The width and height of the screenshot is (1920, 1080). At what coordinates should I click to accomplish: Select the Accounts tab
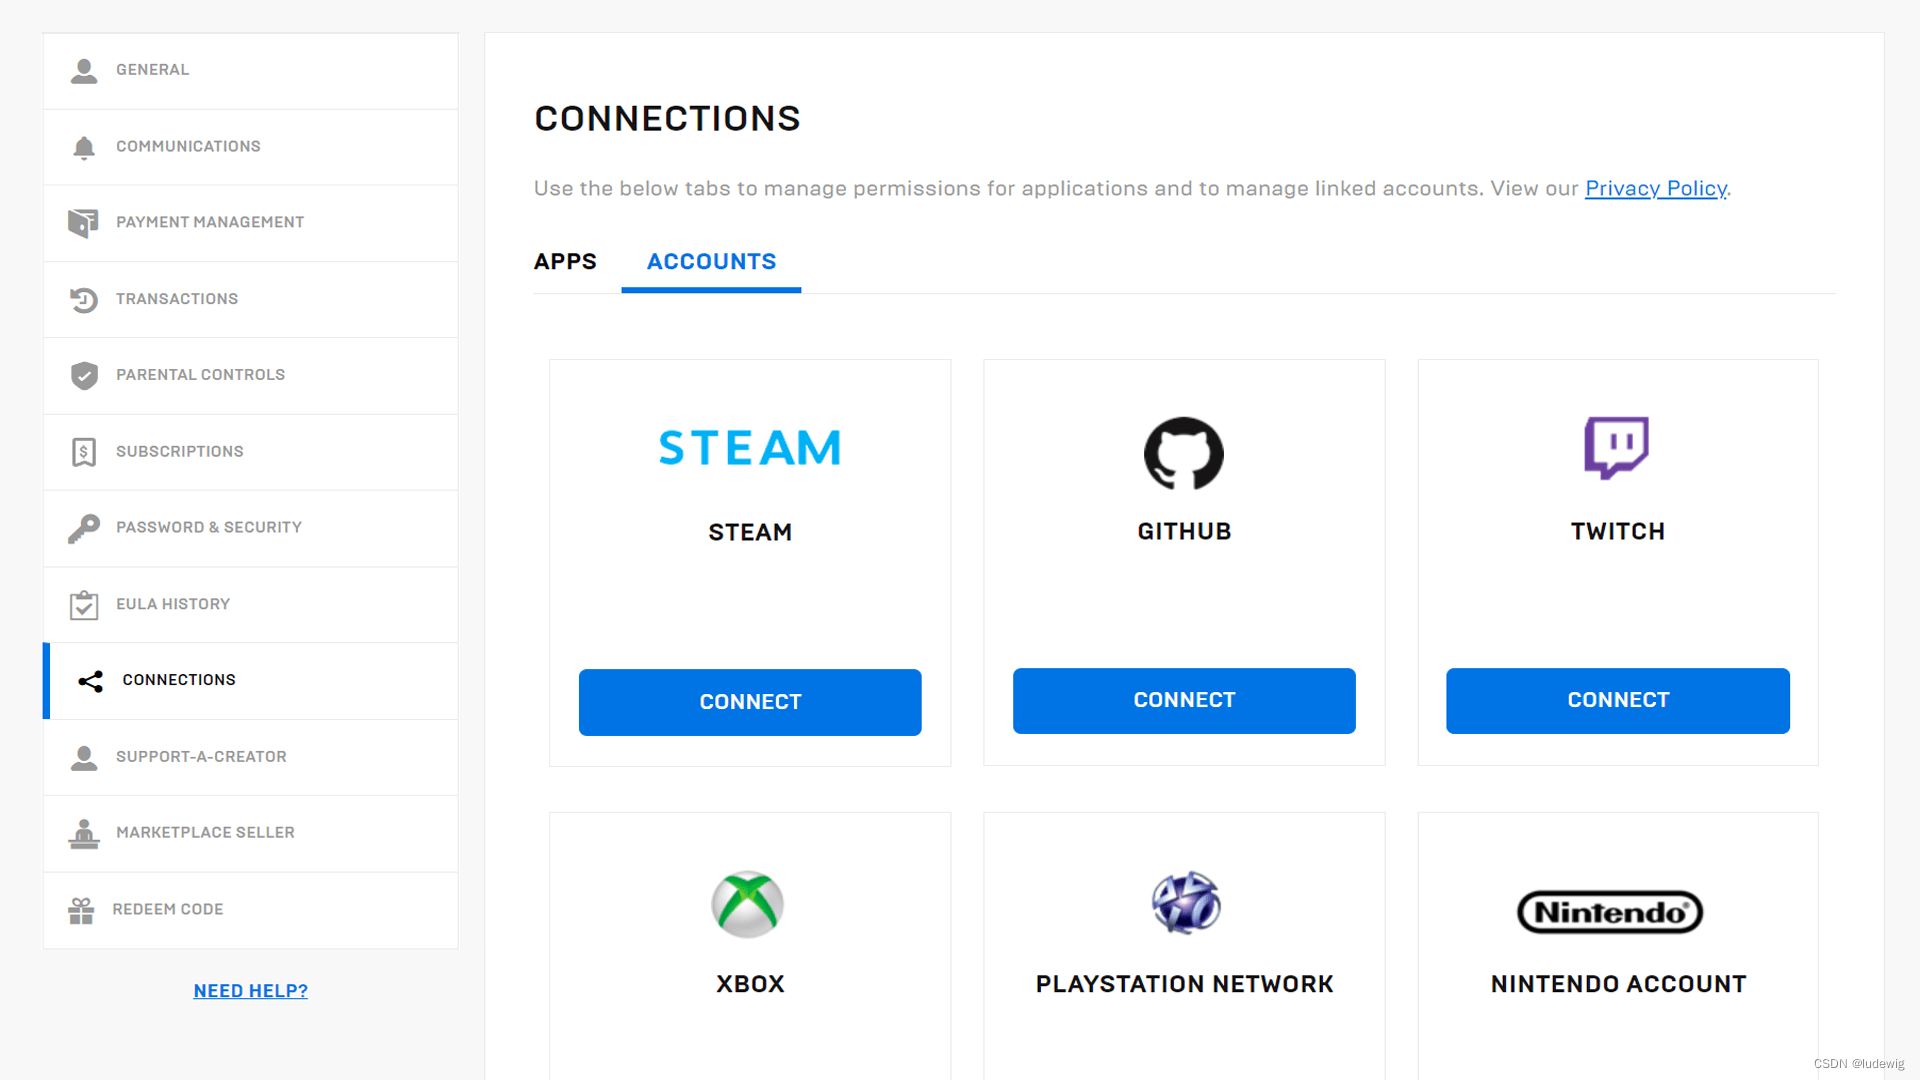(x=711, y=262)
